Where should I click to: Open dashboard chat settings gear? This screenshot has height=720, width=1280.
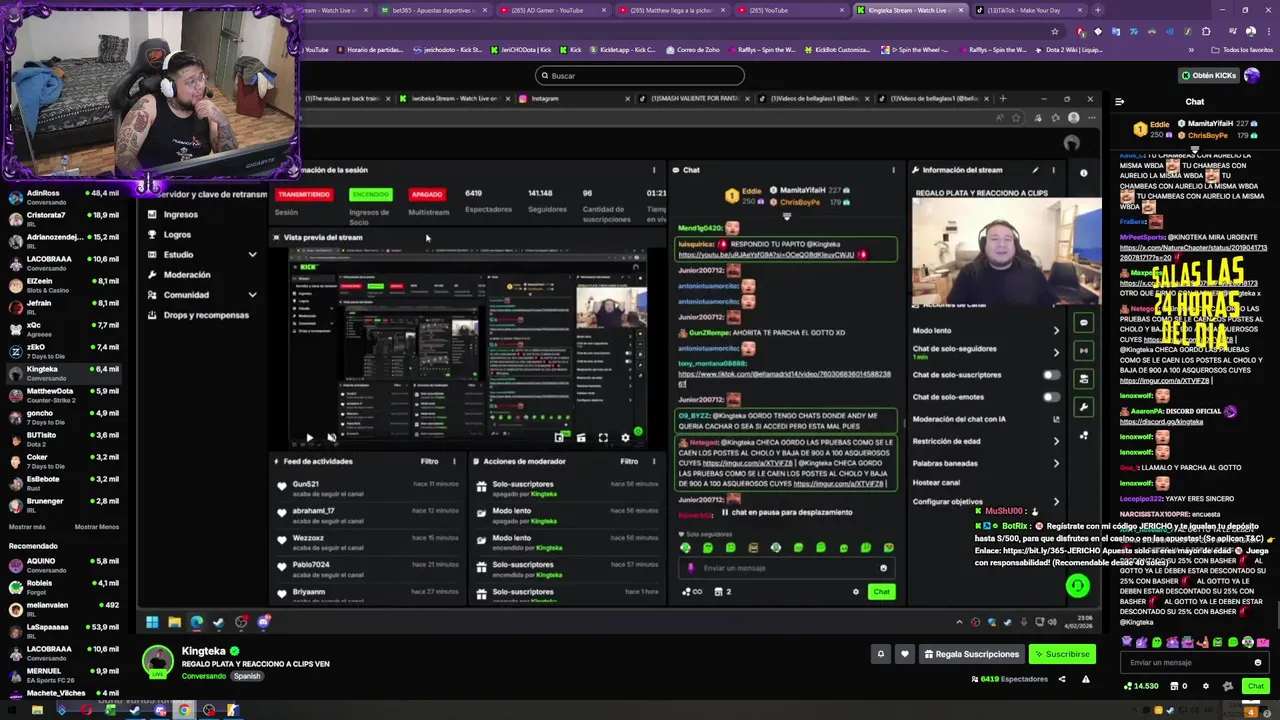[x=855, y=592]
